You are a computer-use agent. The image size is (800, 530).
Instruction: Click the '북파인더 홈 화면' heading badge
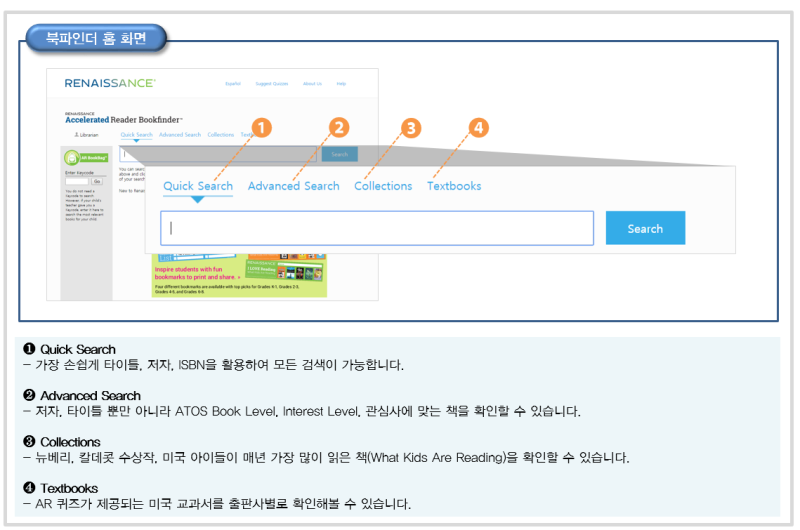tap(96, 38)
